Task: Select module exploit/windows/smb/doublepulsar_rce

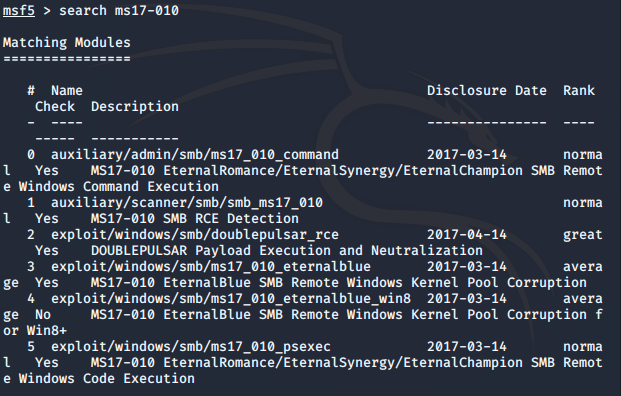Action: 195,235
